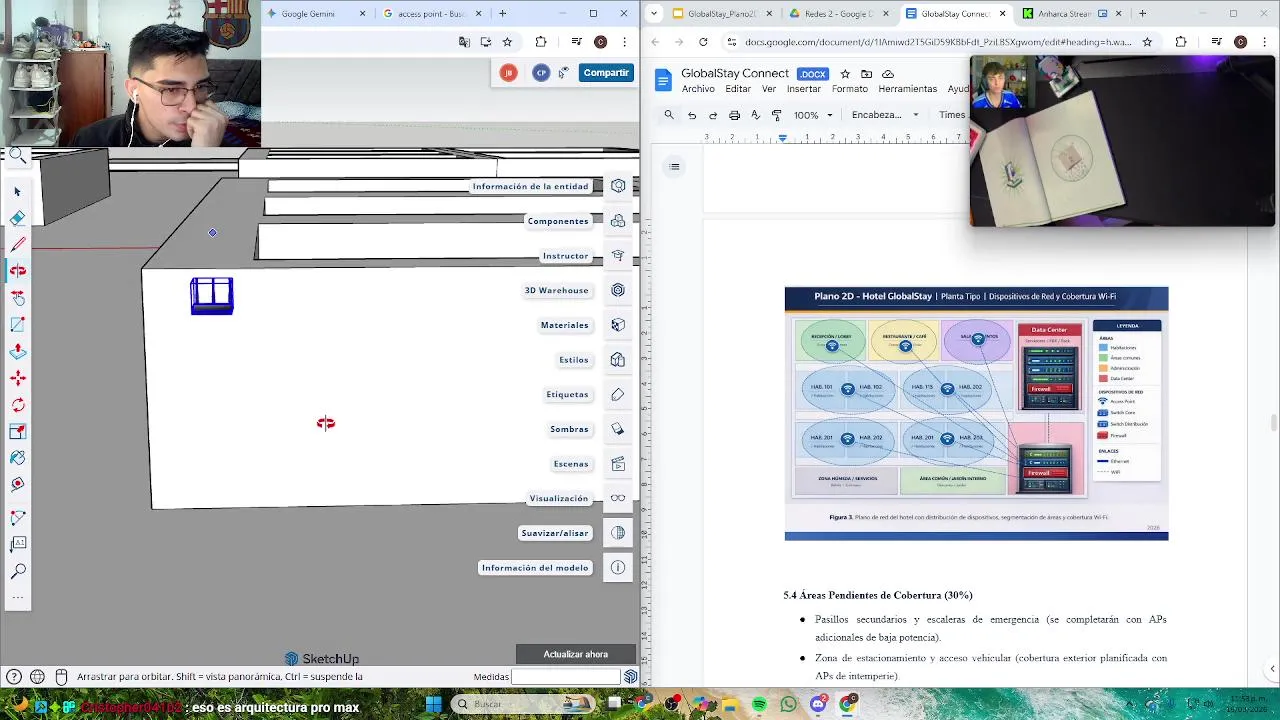
Task: Open the Formato menu in Google Docs
Action: tap(850, 89)
